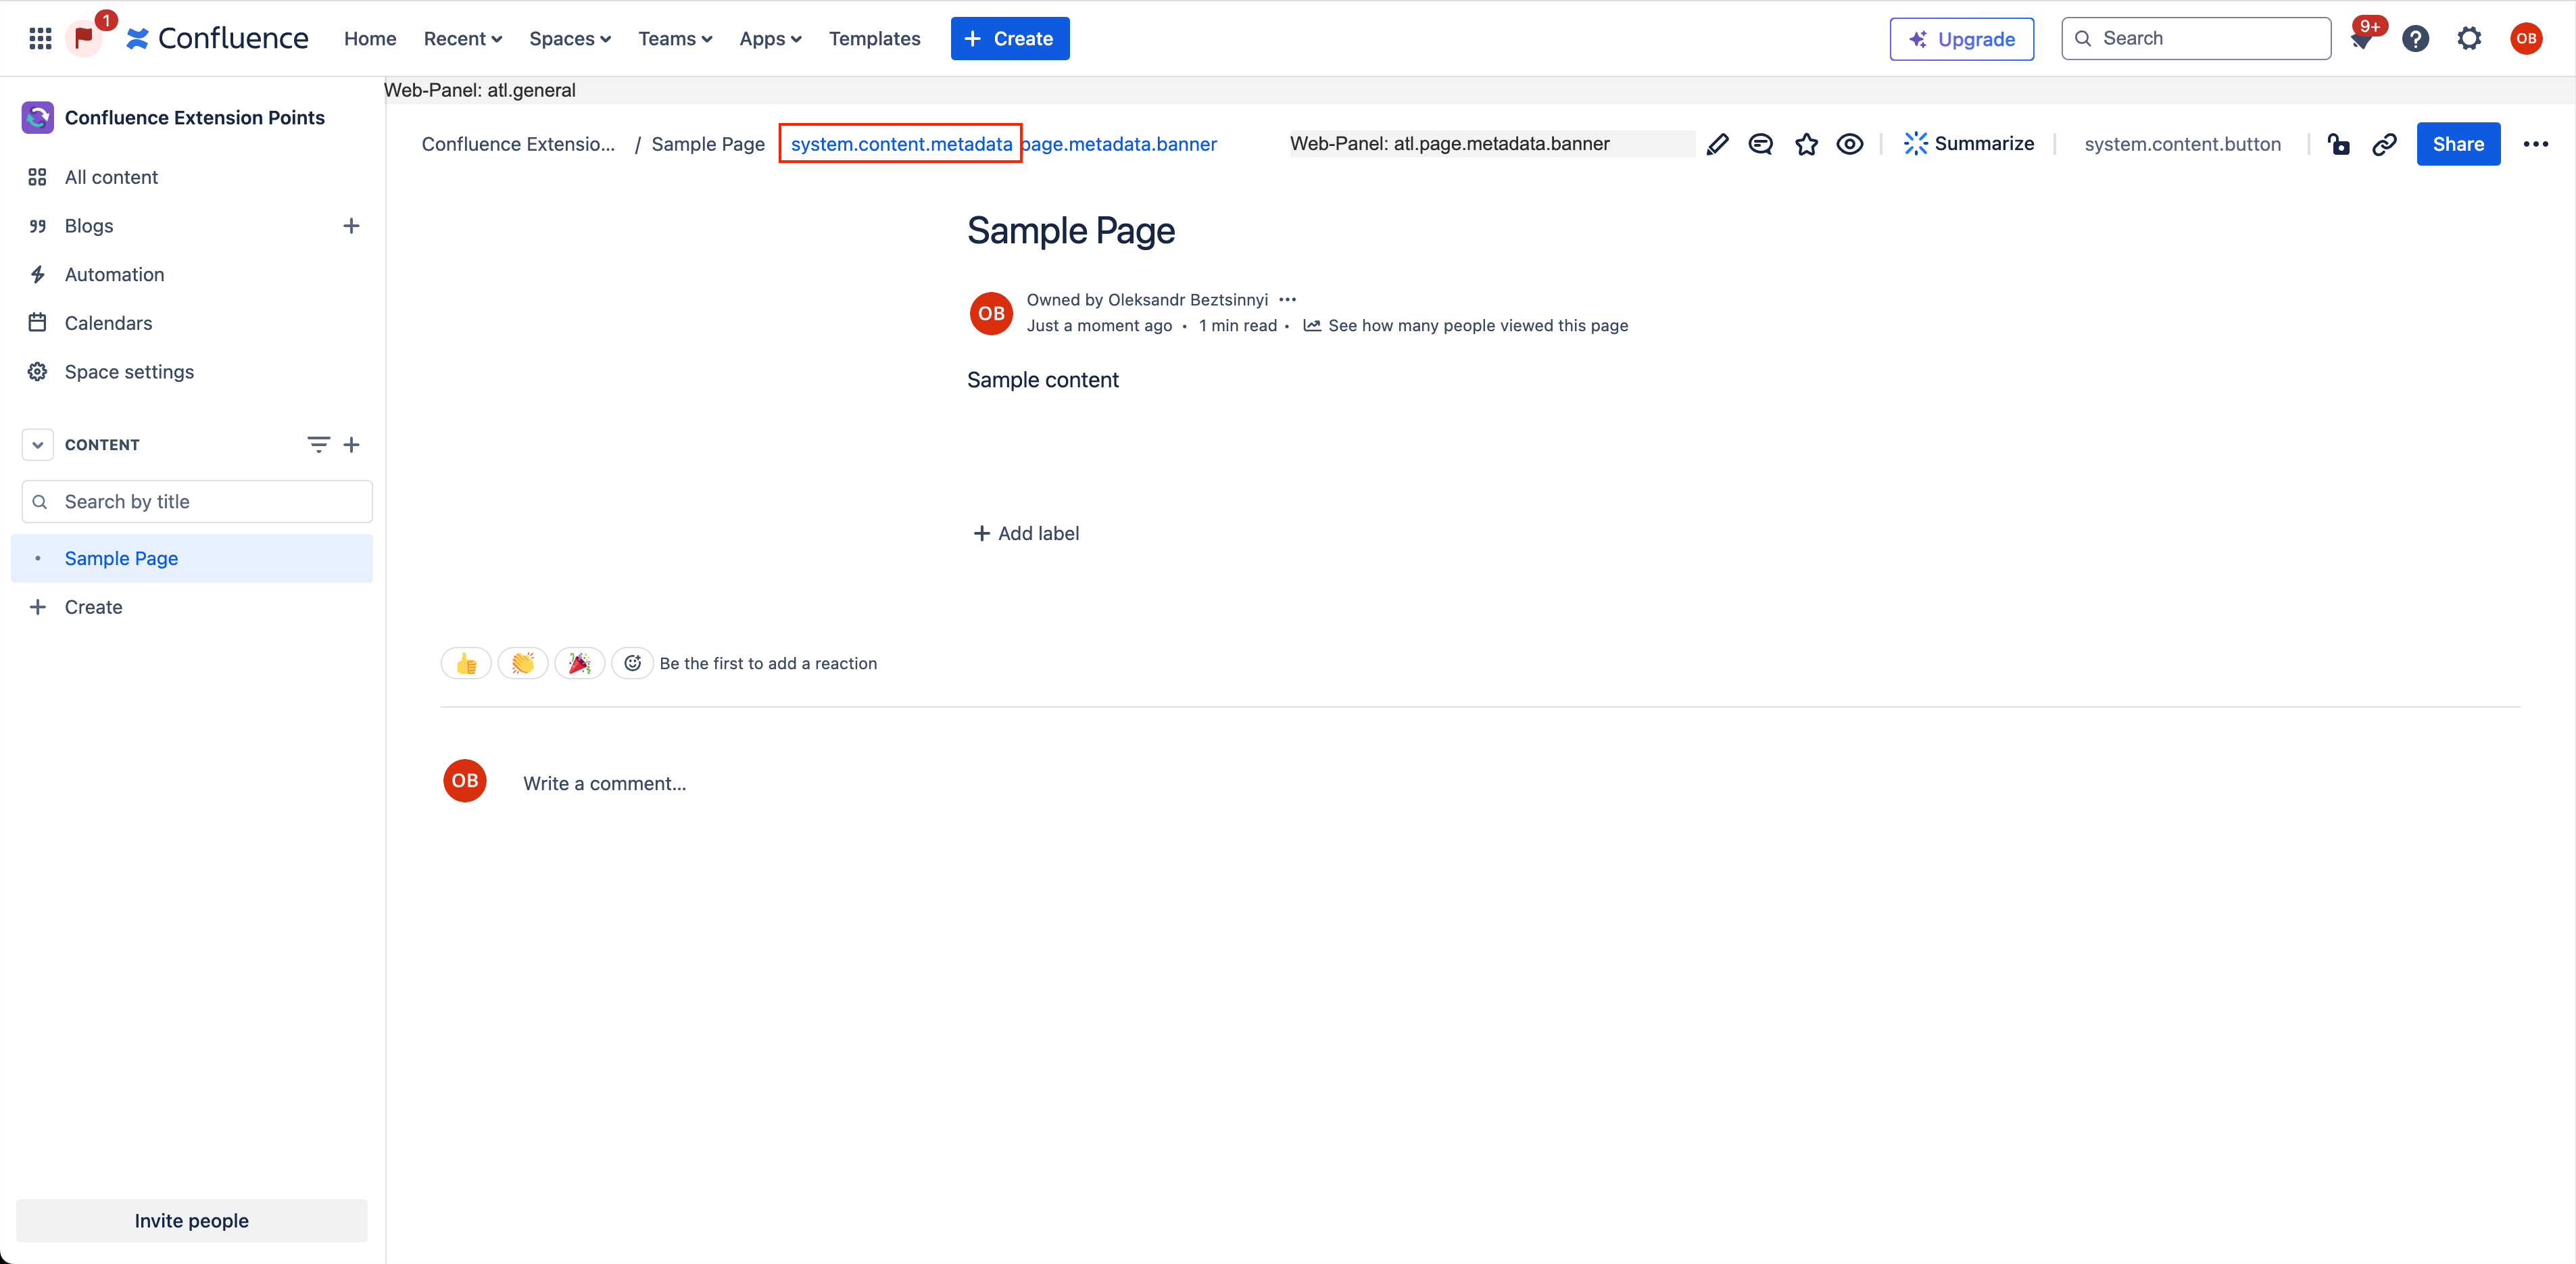Open the Home menu item

(x=370, y=38)
